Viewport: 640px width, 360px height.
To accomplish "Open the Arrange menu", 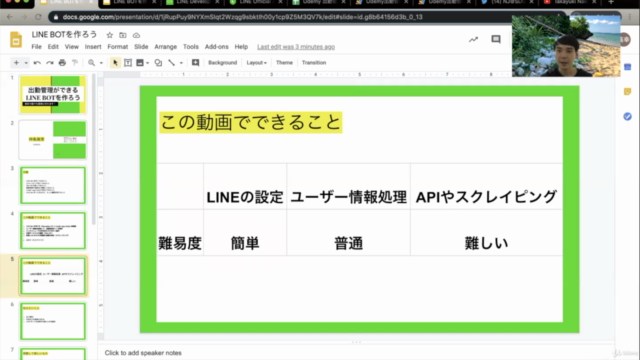I will click(166, 47).
